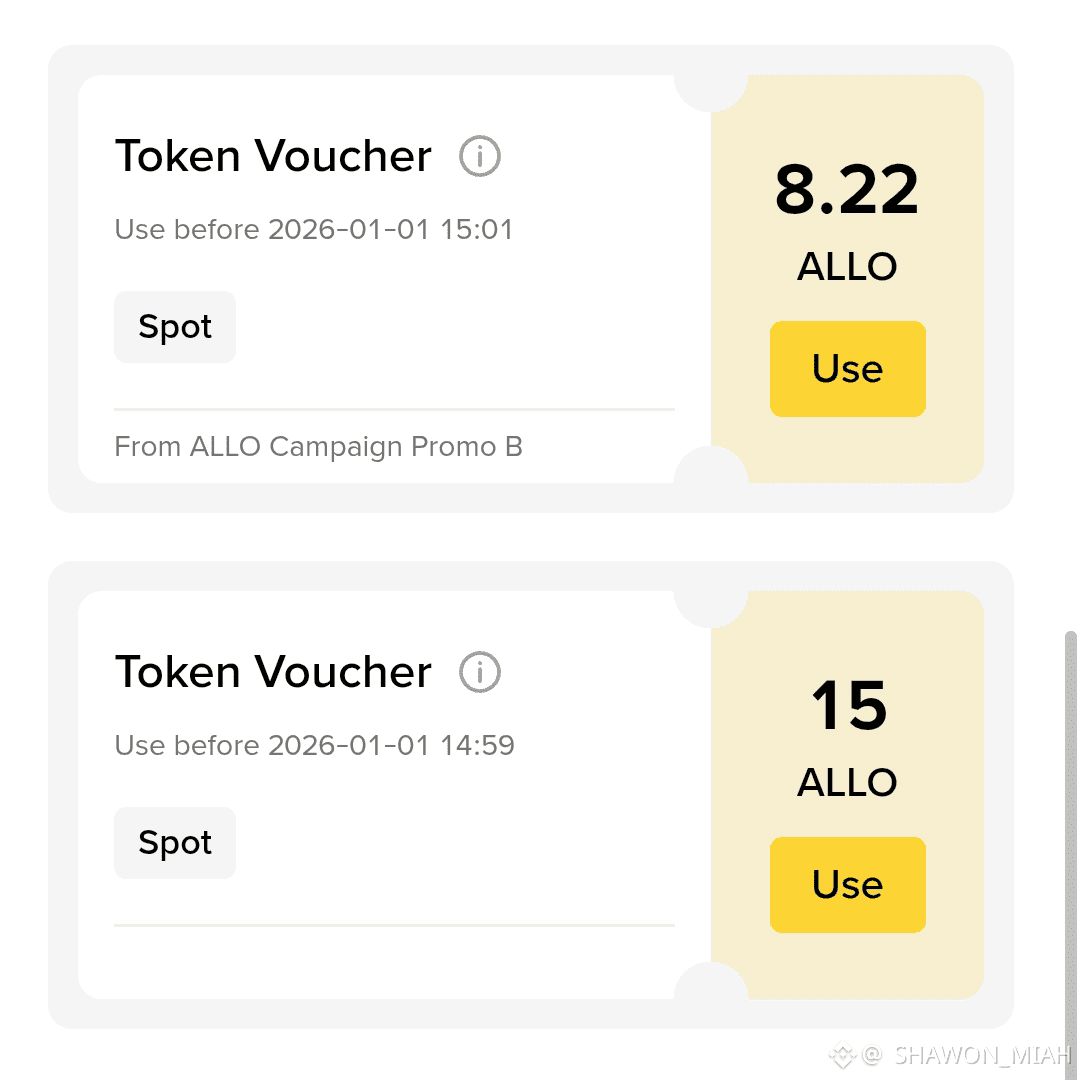
Task: Open info icon on 15 ALLO voucher
Action: point(479,672)
